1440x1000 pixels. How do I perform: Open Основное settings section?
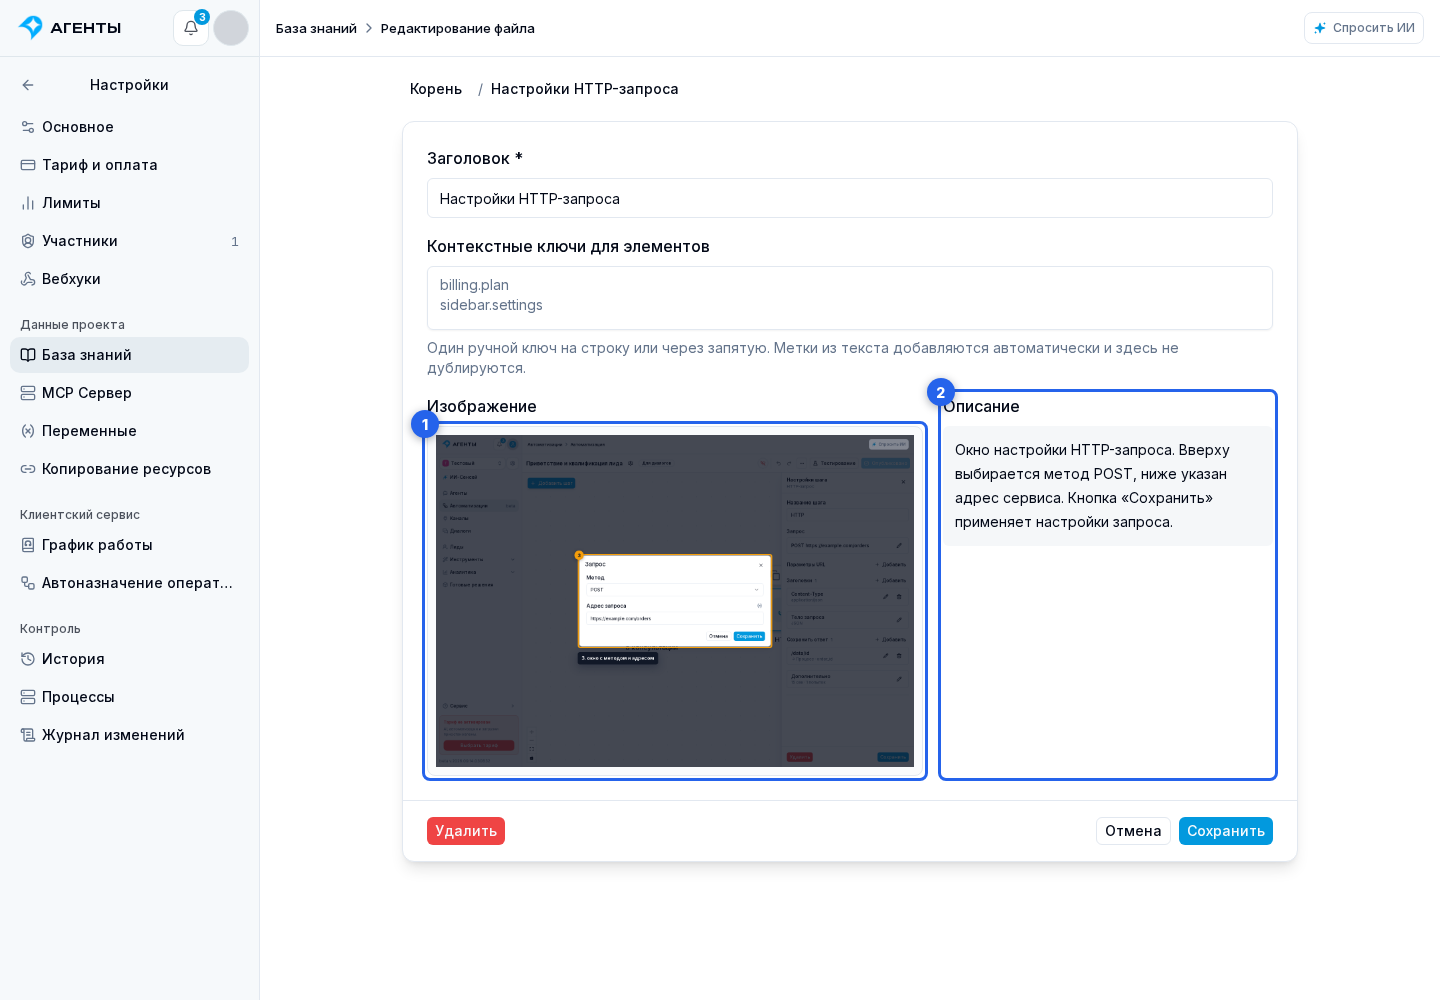129,127
